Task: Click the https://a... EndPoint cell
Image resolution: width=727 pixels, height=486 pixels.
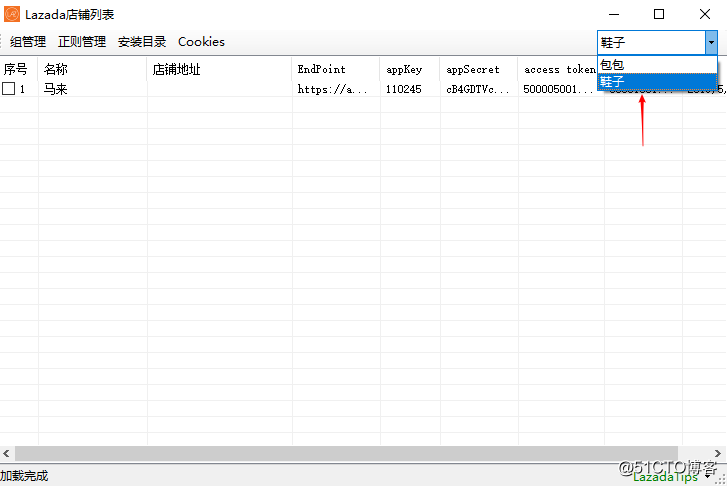Action: pos(332,89)
